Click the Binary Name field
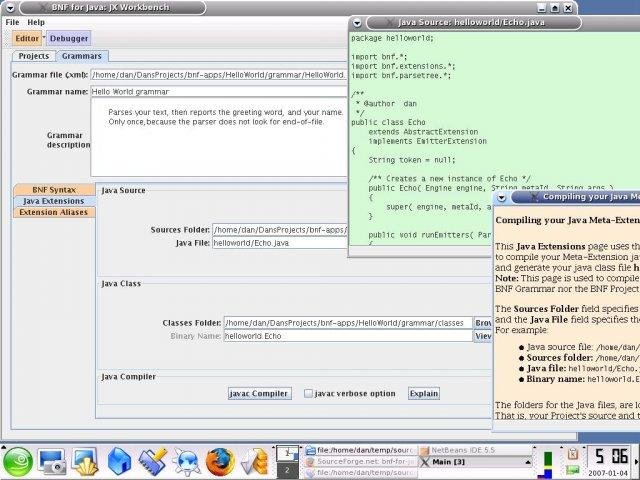This screenshot has height=480, width=640. click(x=348, y=336)
